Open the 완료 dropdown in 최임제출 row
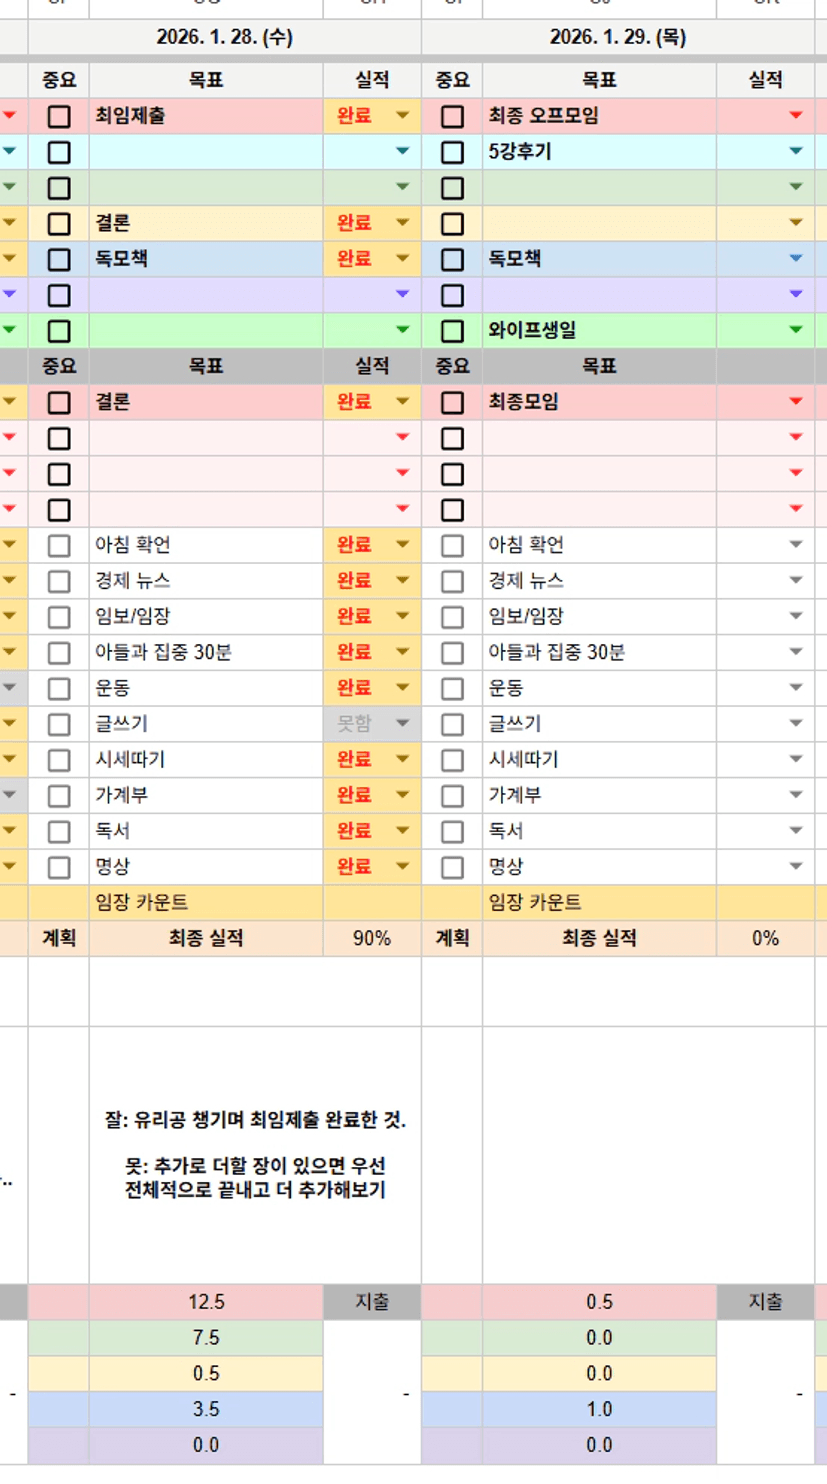This screenshot has height=1484, width=827. click(402, 116)
